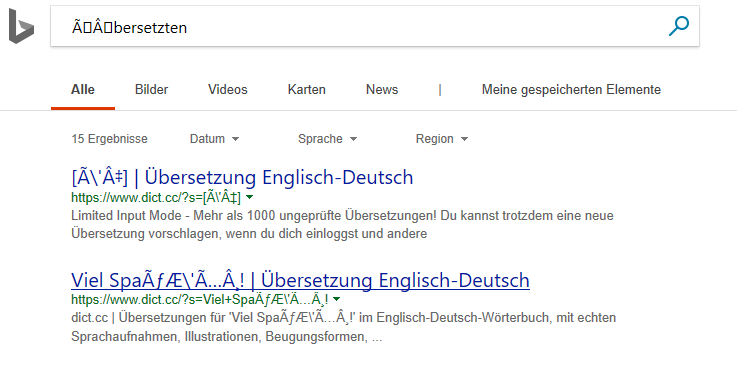Click snippet text mentioning 'Sprachaufnahmen, Illustrationen'
Image resolution: width=737 pixels, height=365 pixels.
(344, 327)
